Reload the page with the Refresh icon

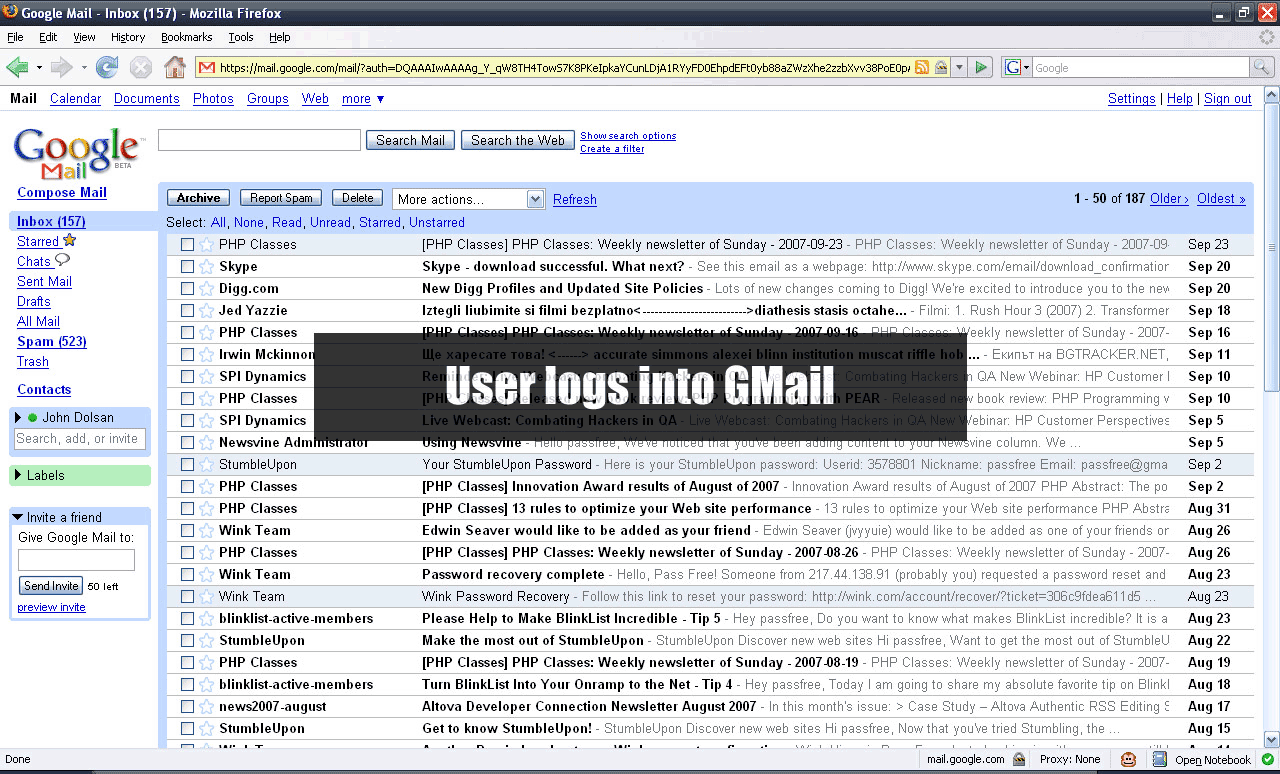tap(107, 67)
